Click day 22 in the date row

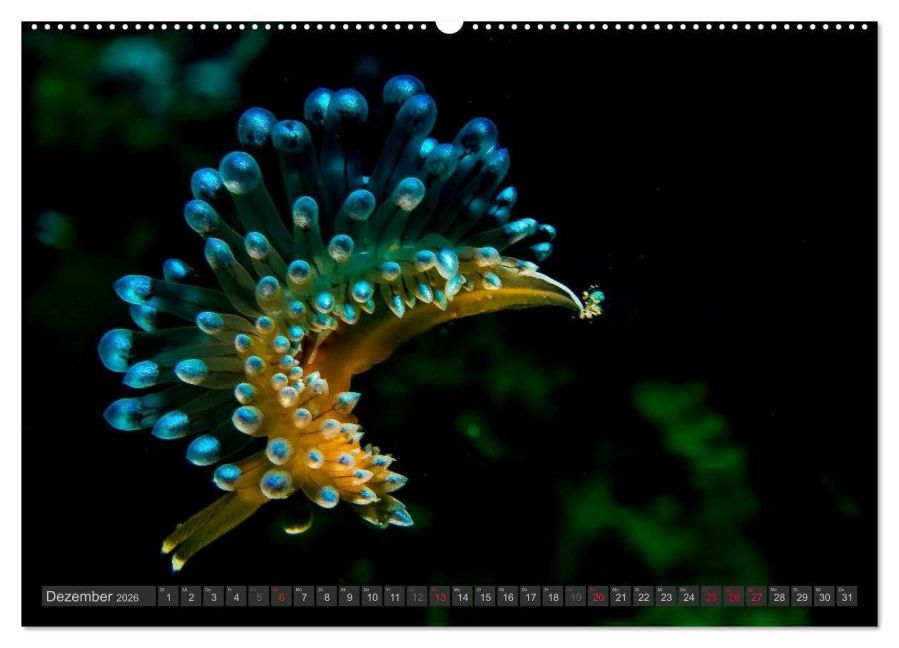643,596
